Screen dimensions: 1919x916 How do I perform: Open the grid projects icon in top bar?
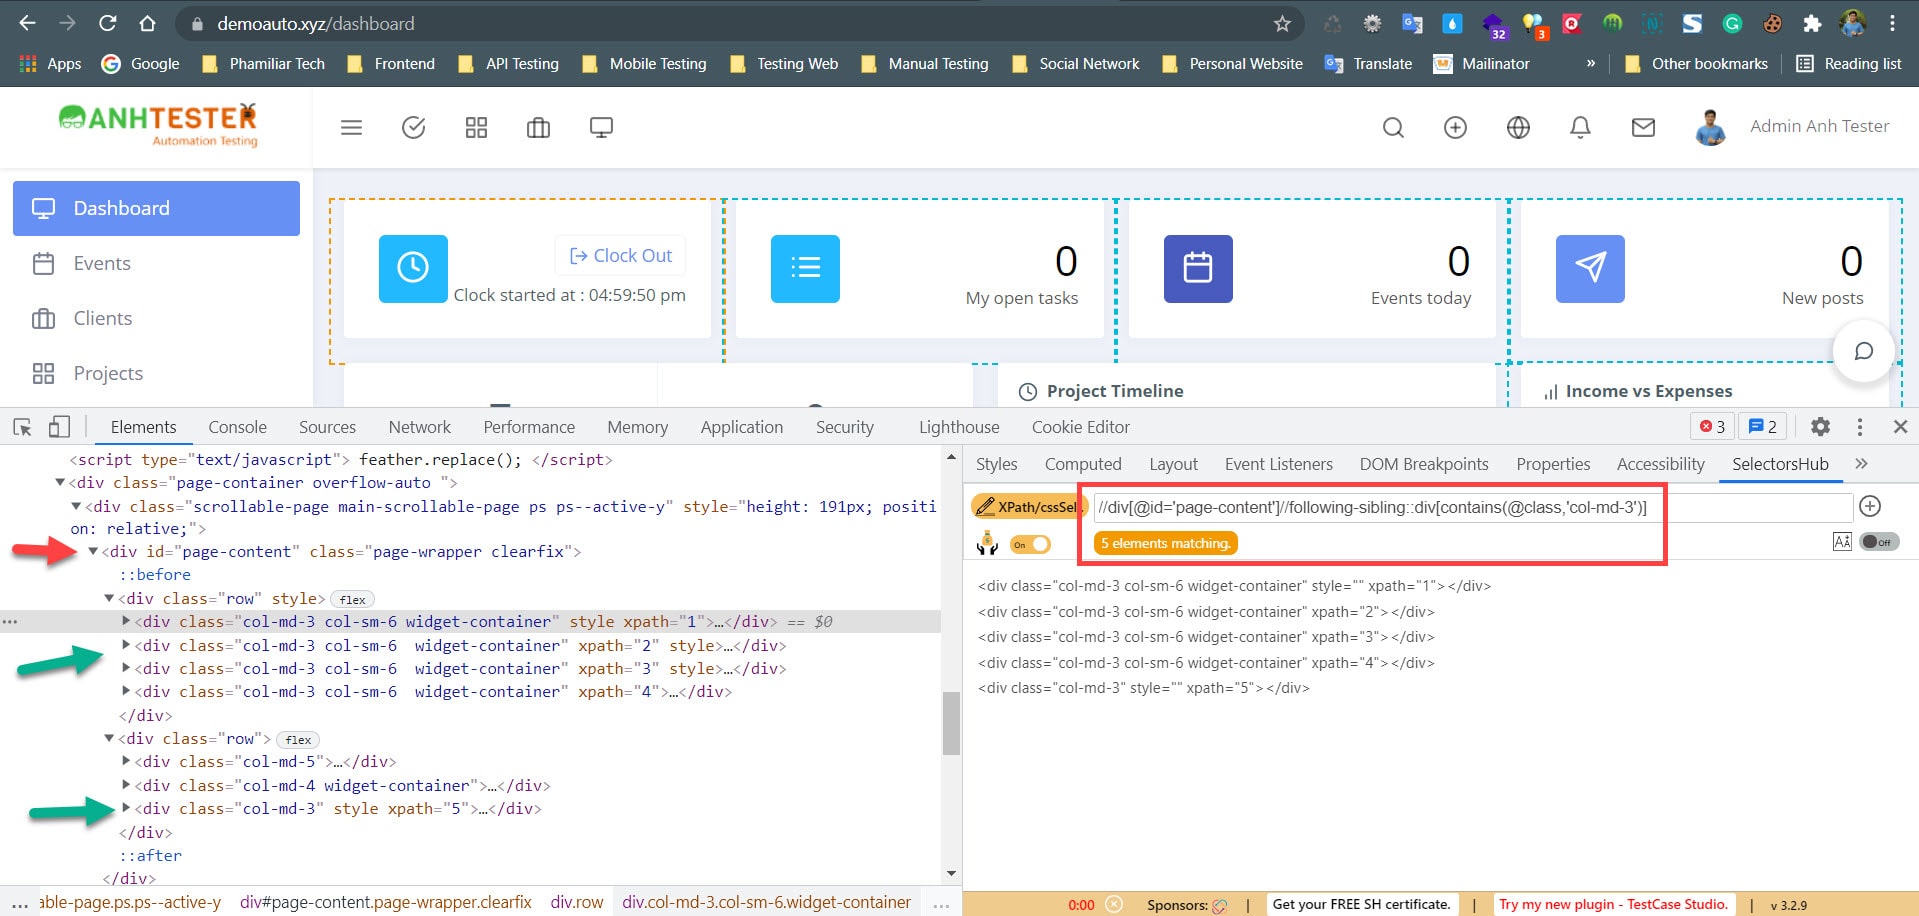[476, 127]
